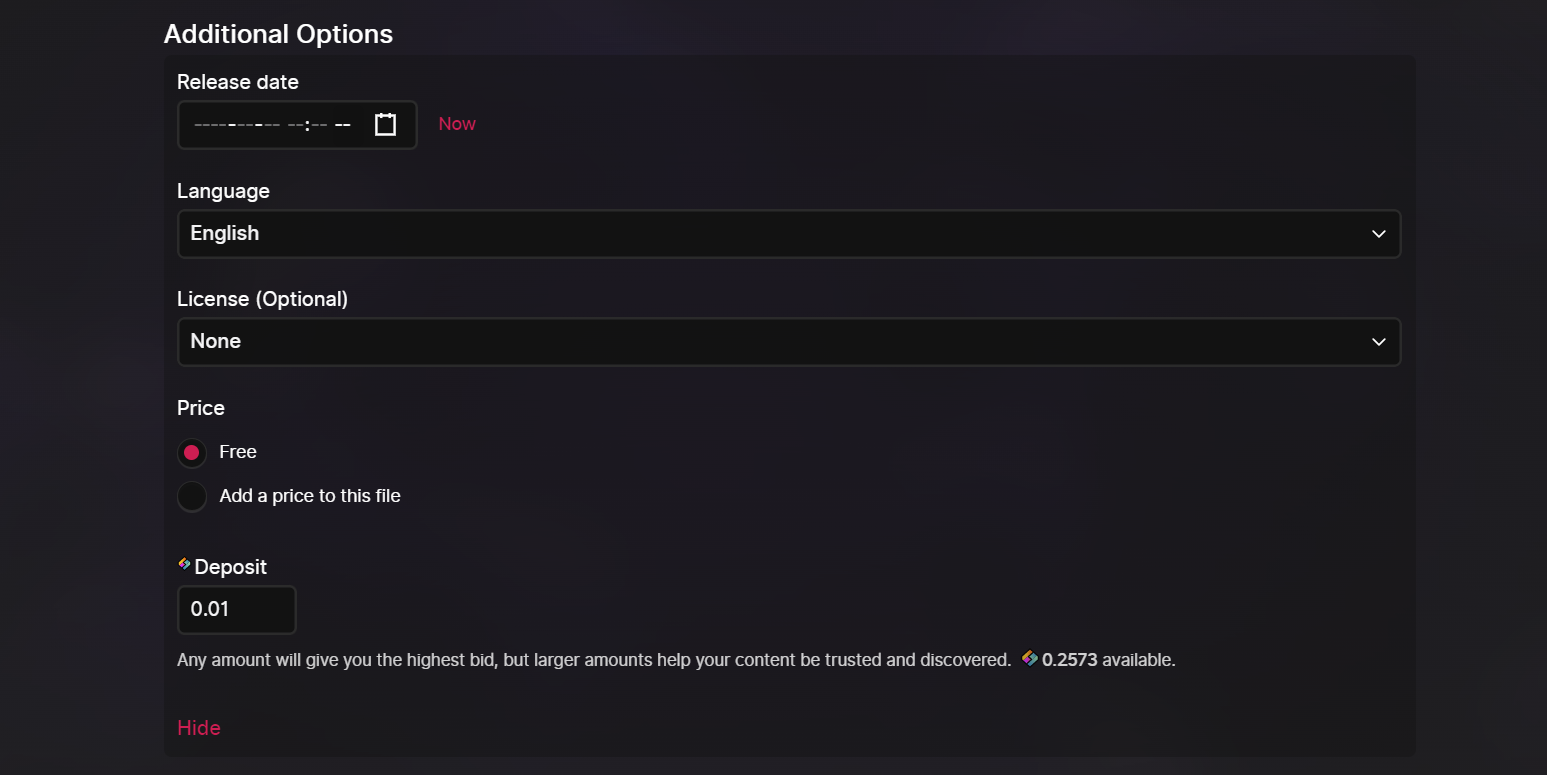Set release date to Now

[457, 124]
